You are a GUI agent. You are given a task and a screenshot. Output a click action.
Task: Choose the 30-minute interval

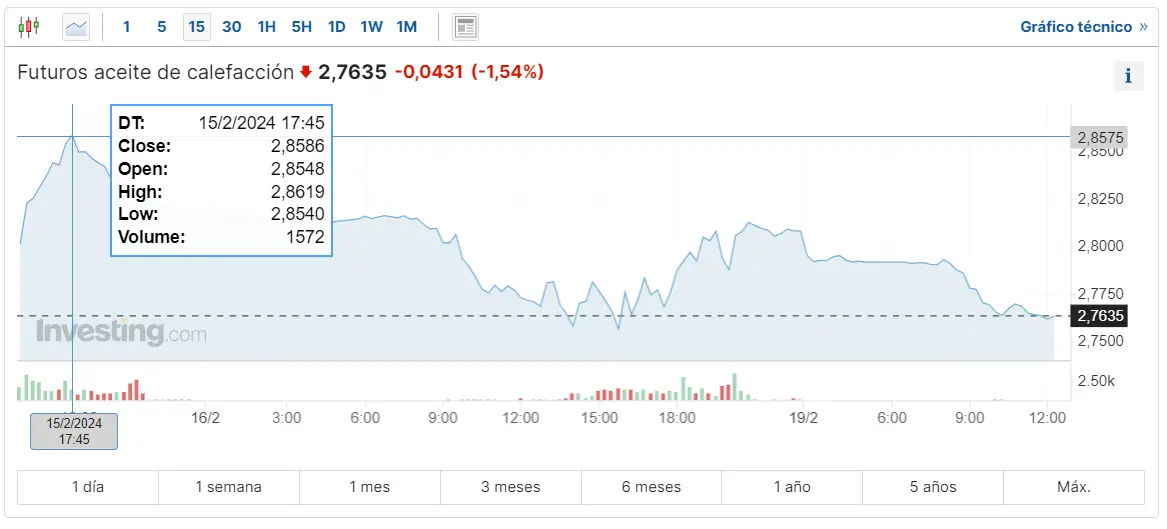coord(232,27)
